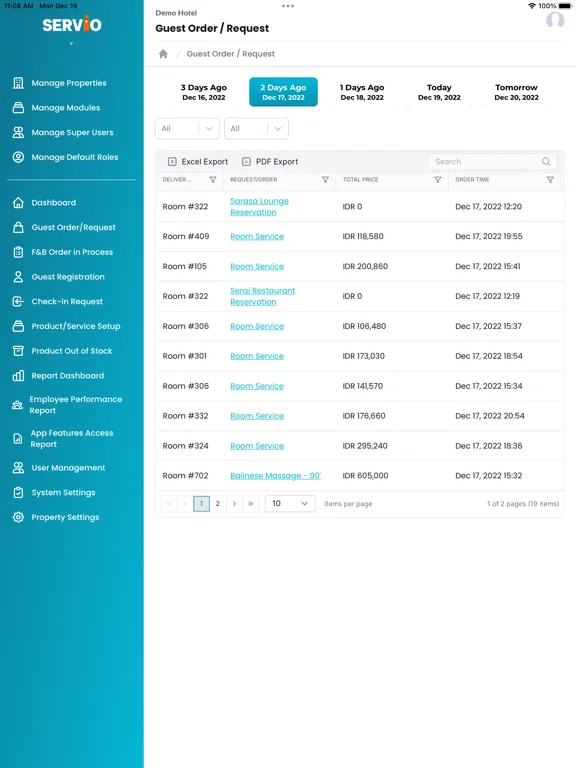Select the 2 Days Ago tab

click(x=283, y=92)
